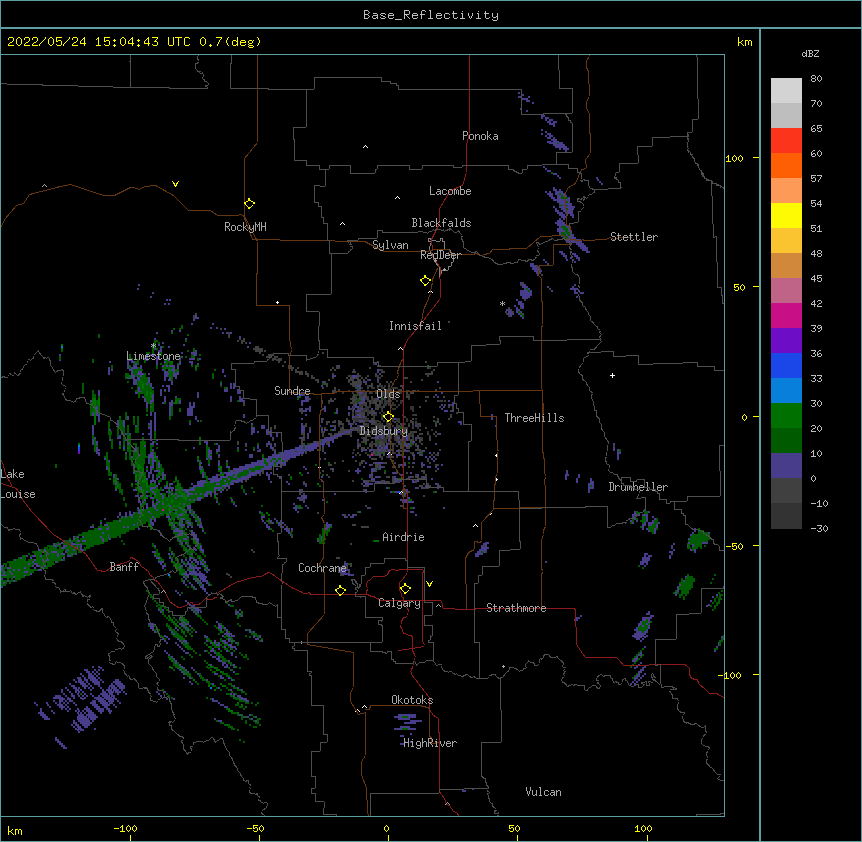Click the Ponoka city label

coord(480,136)
